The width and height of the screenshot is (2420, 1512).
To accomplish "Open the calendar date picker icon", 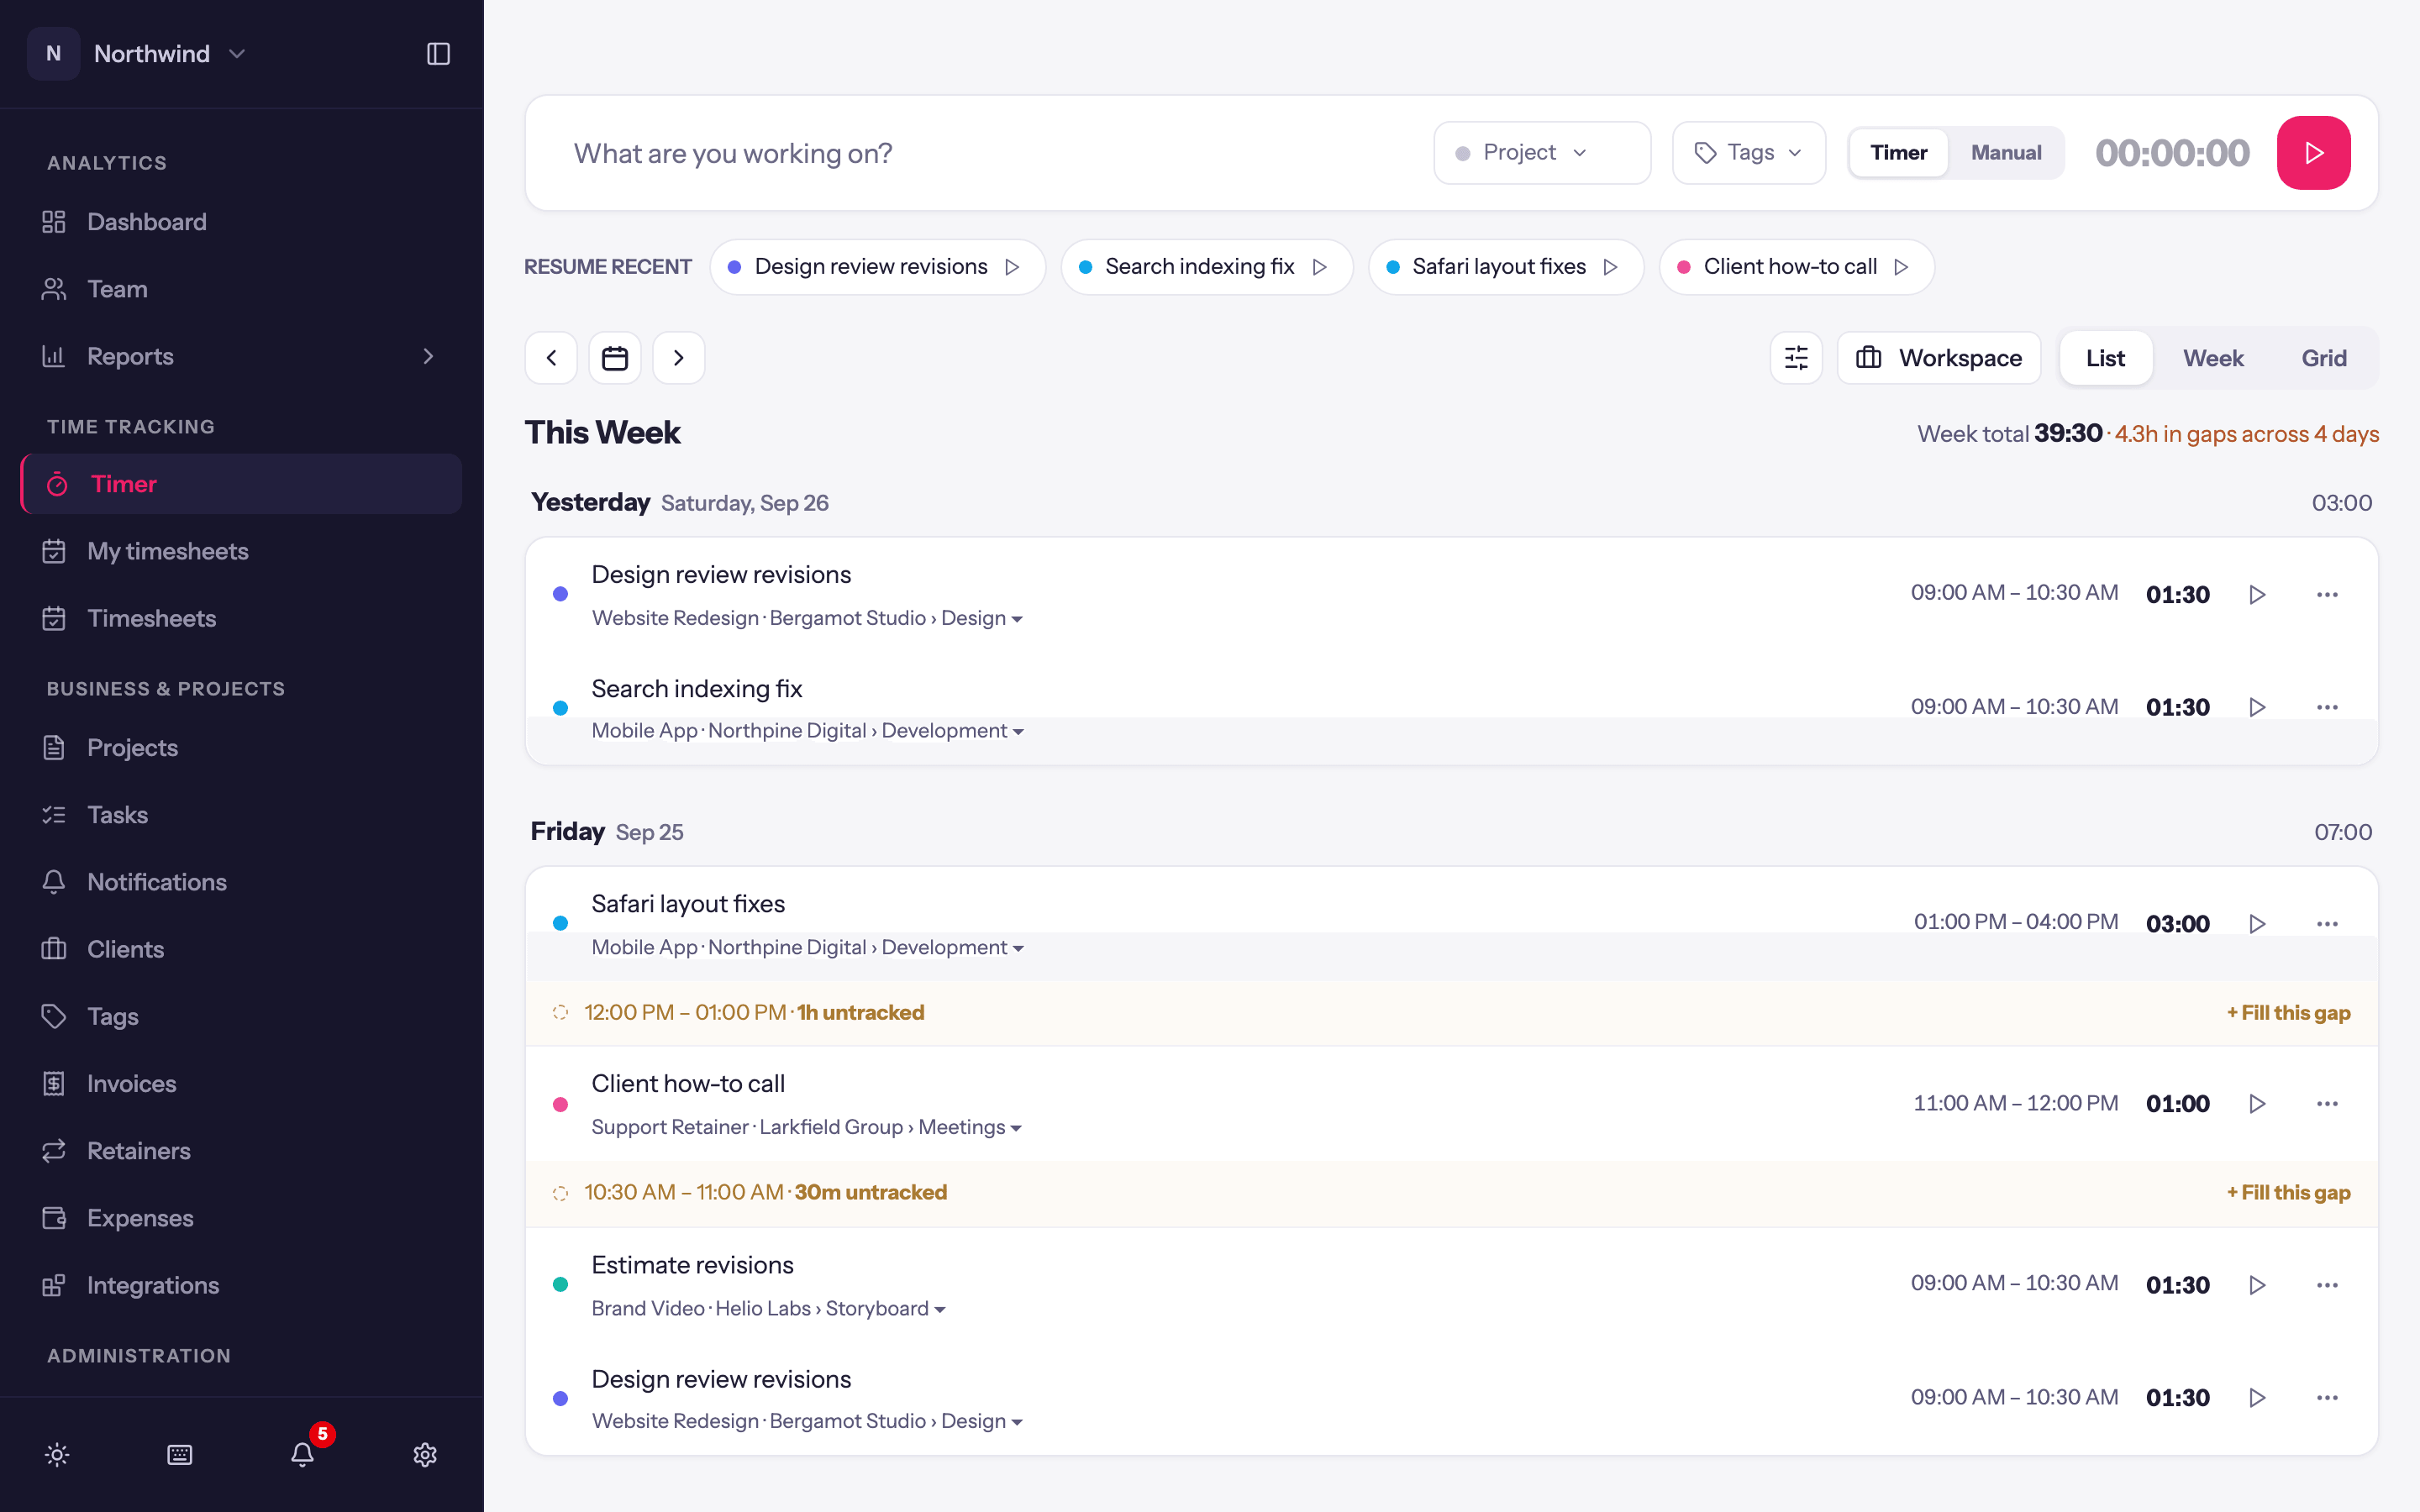I will pos(614,358).
